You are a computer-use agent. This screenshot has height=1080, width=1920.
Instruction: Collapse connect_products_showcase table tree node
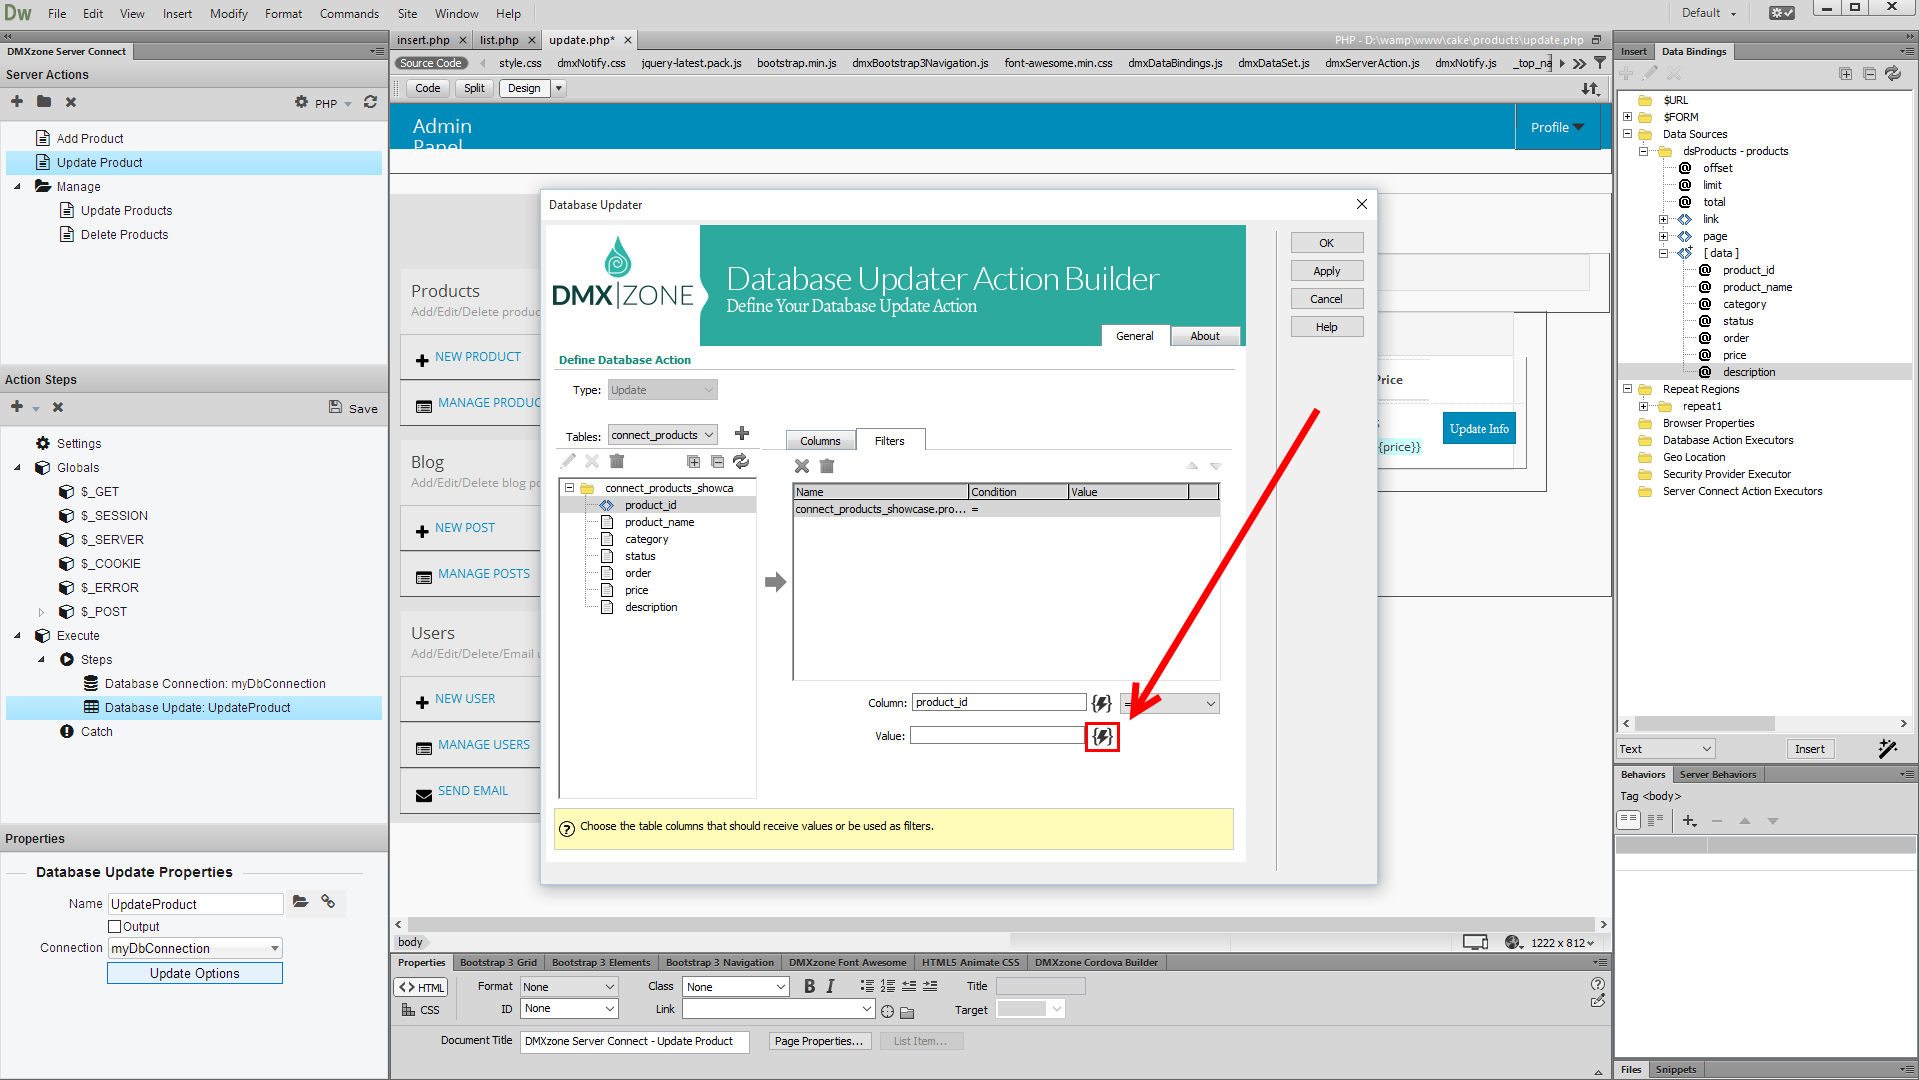point(569,488)
